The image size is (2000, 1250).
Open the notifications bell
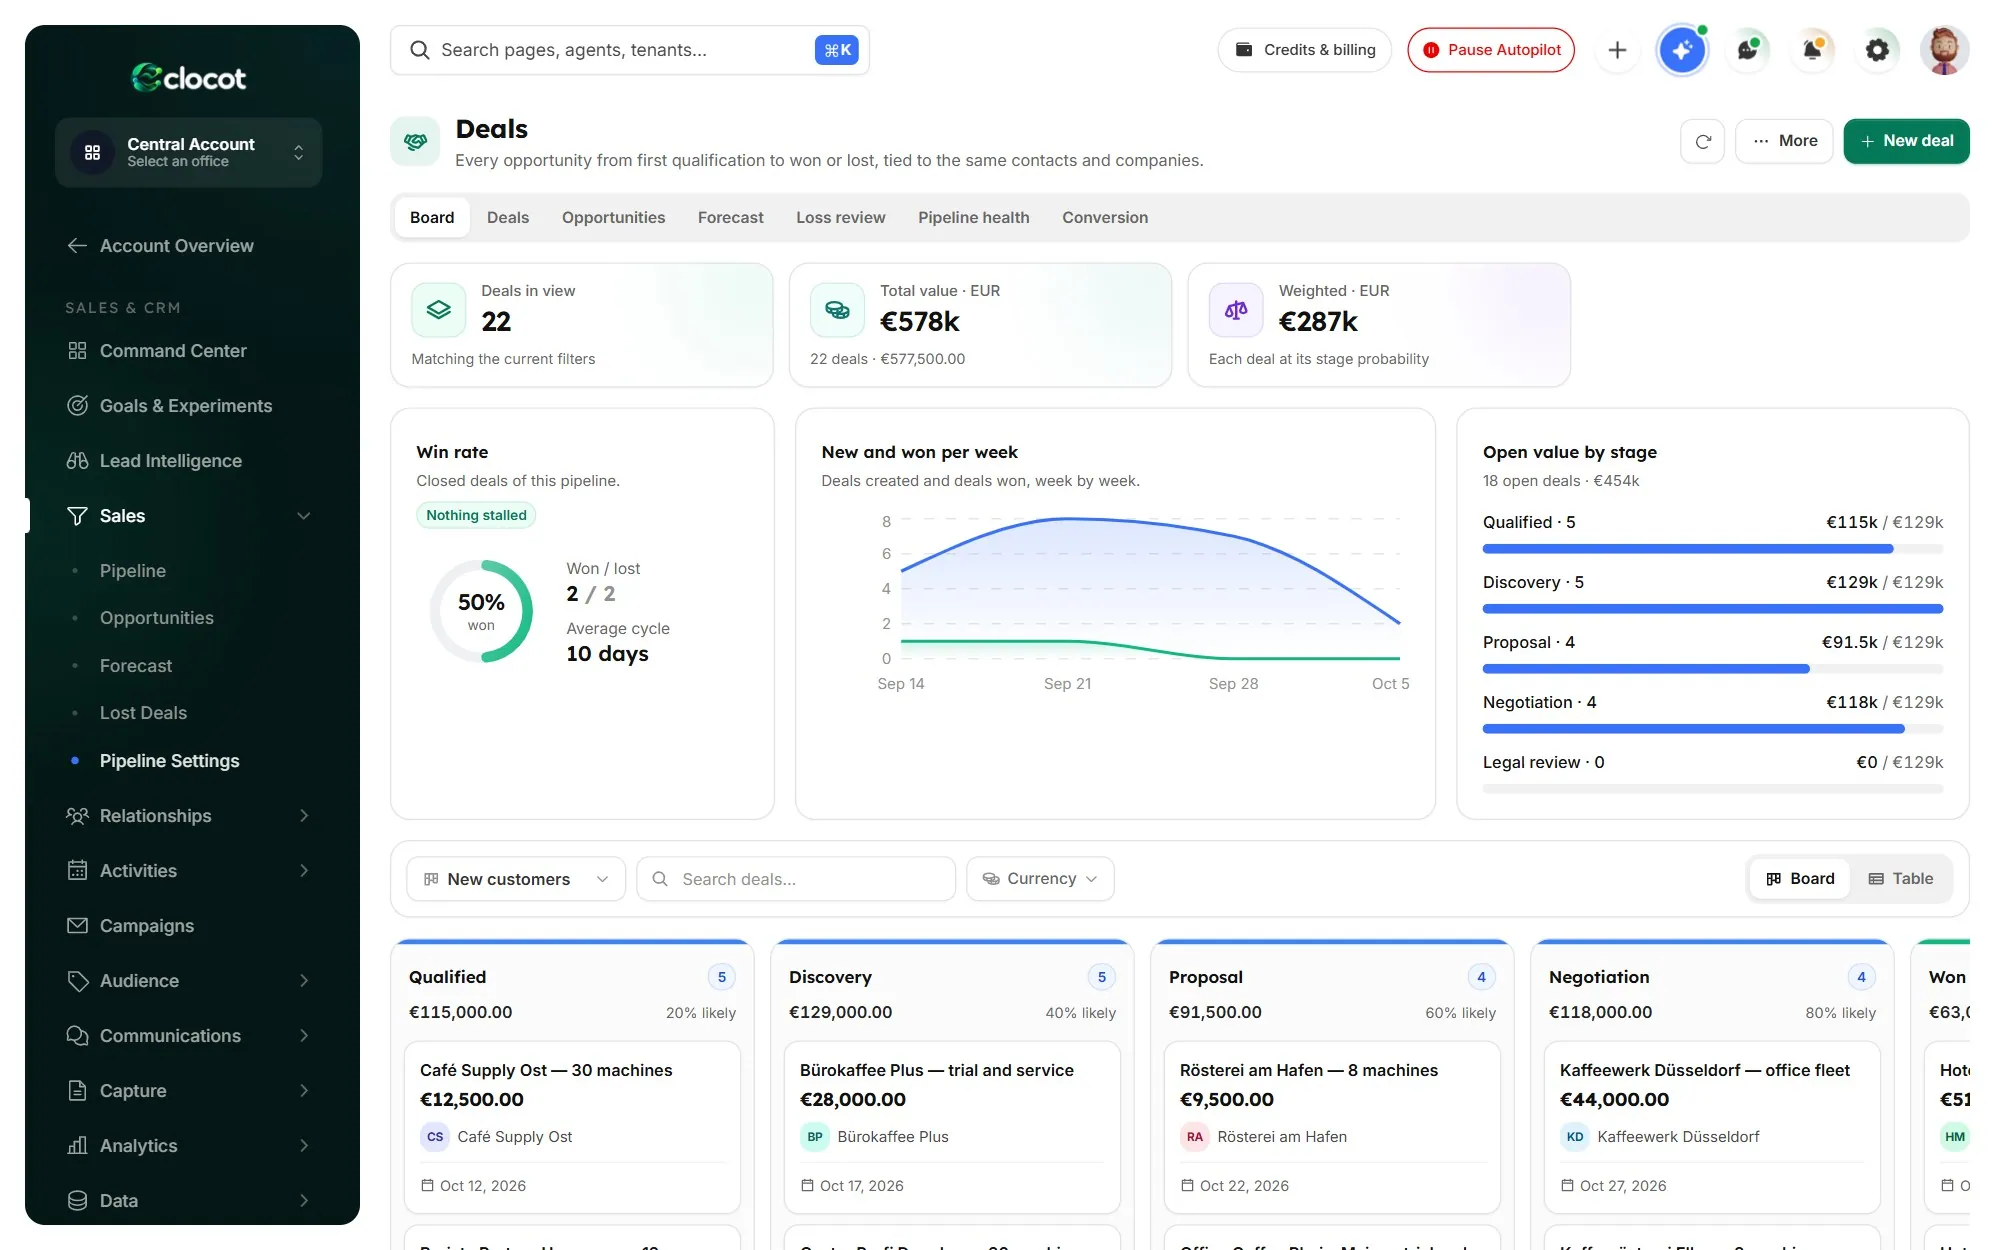tap(1812, 50)
